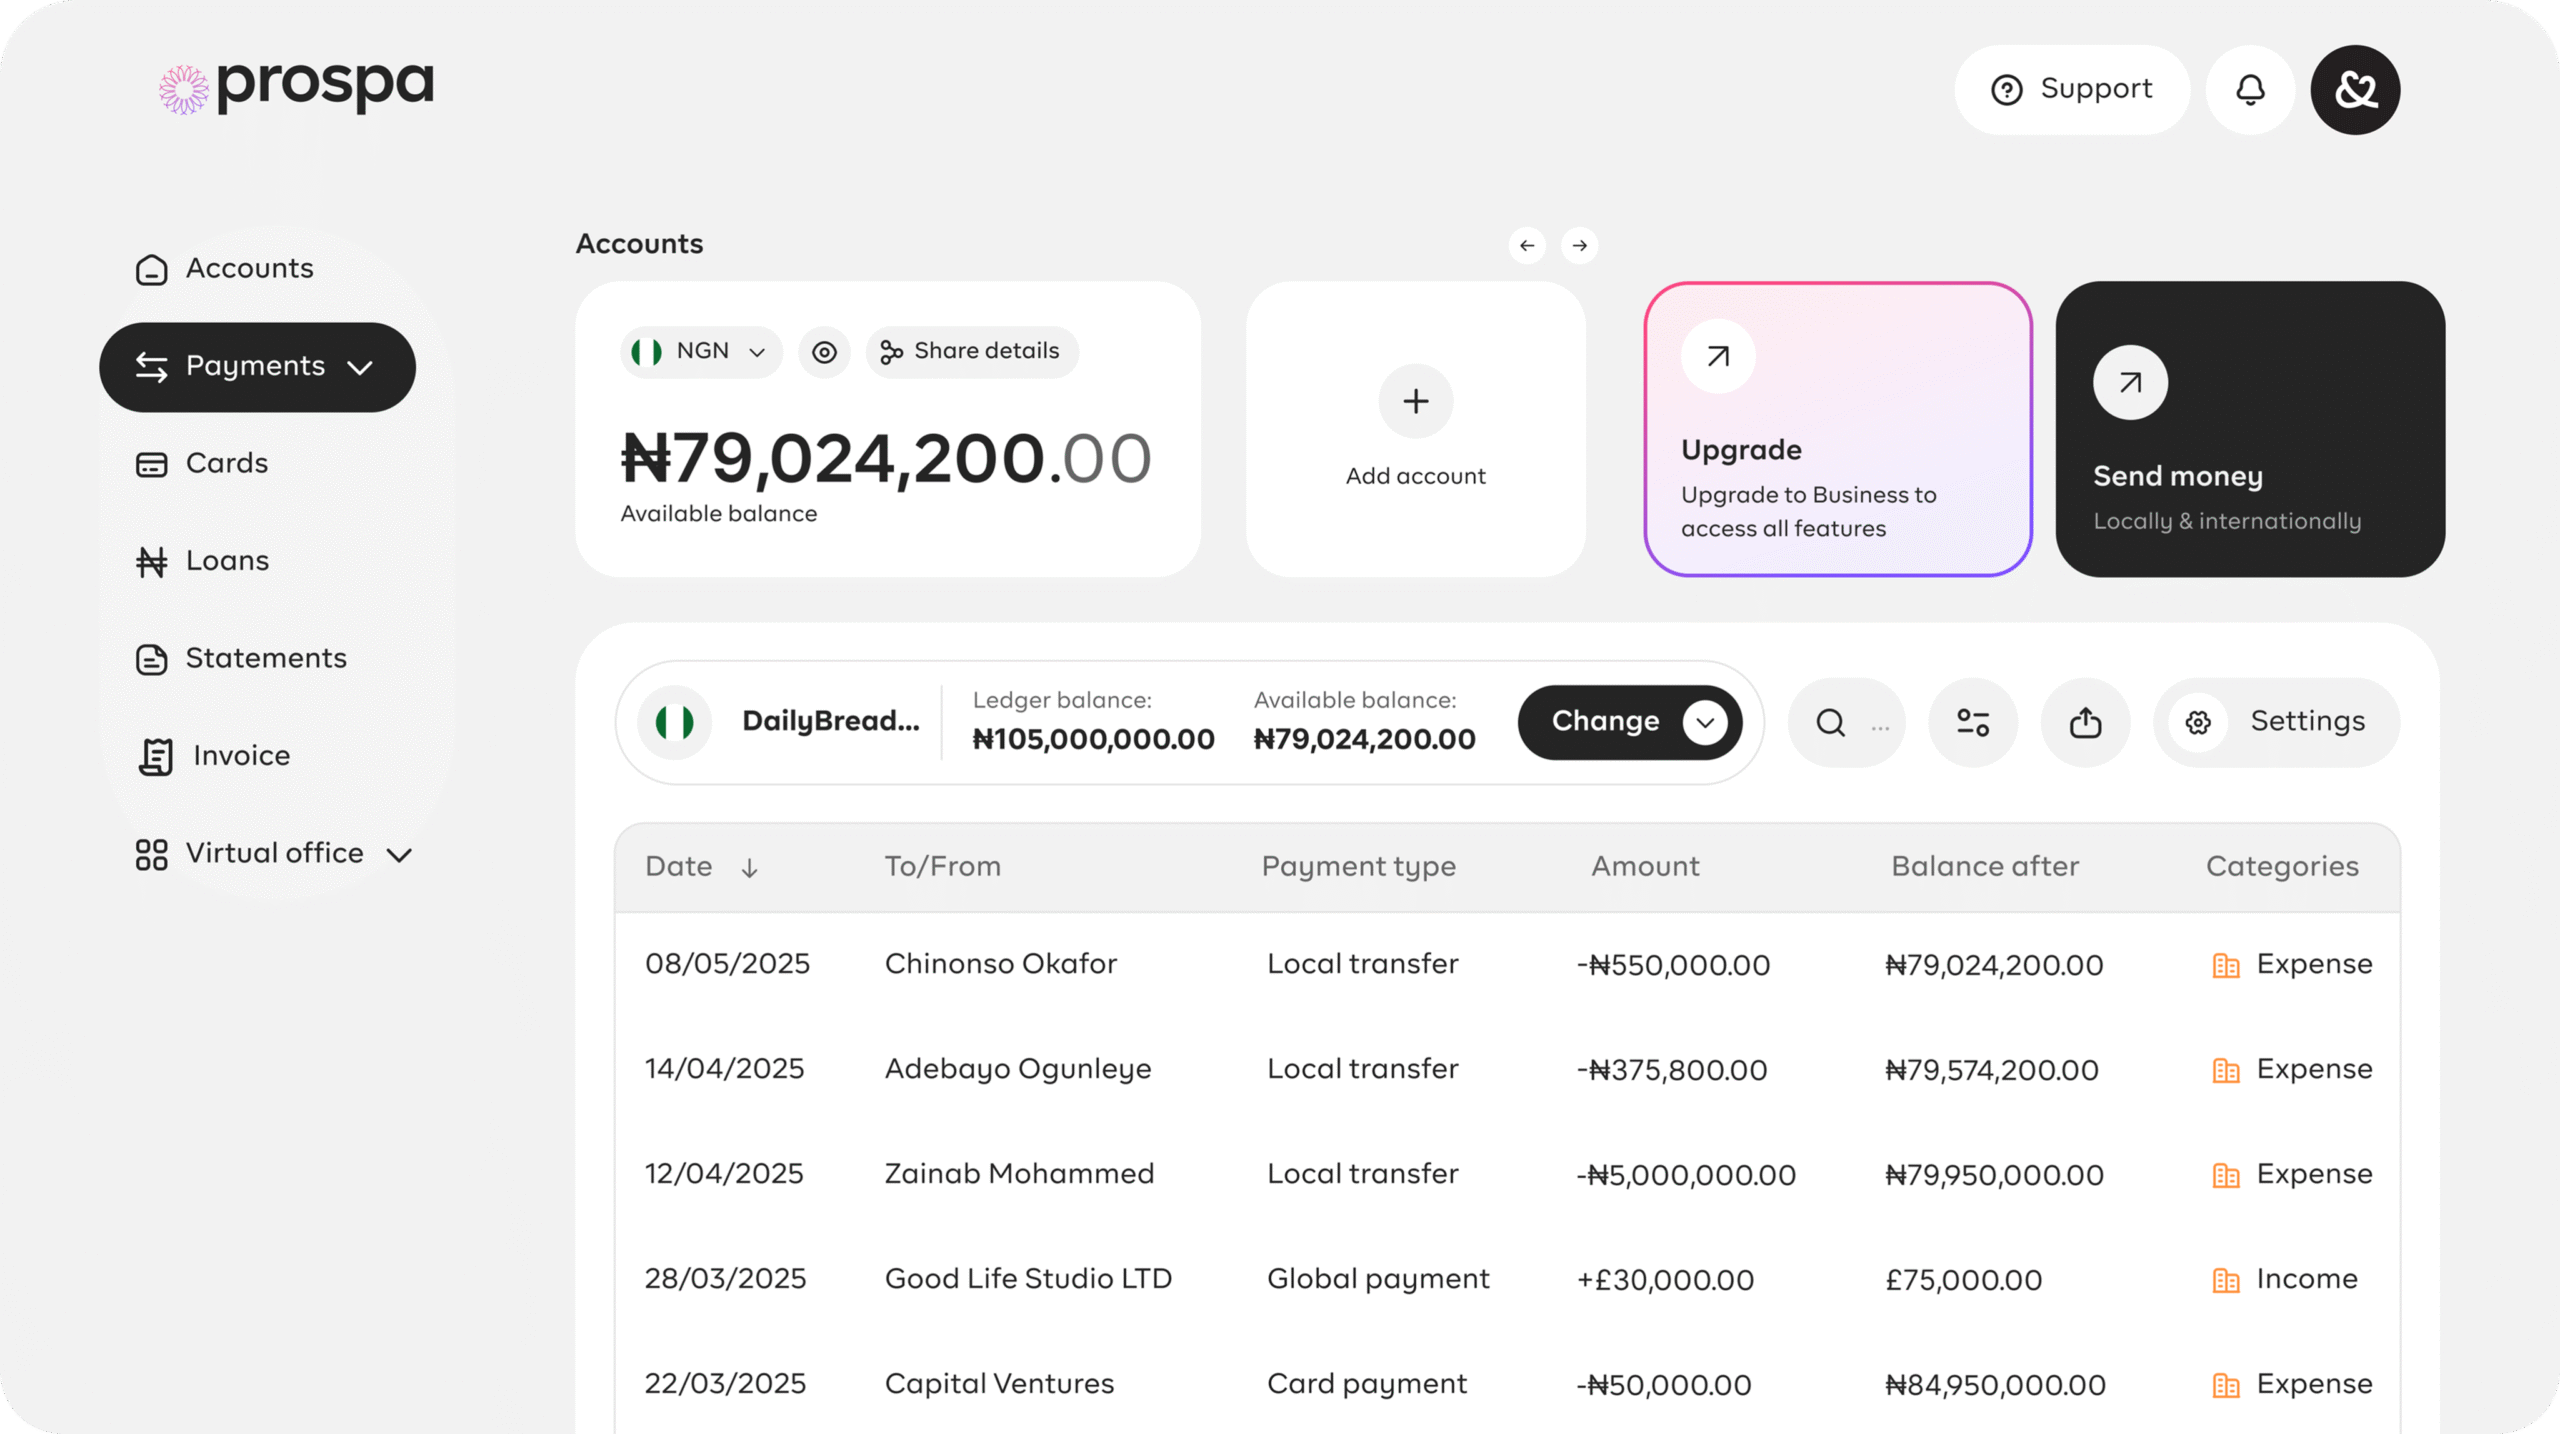Click the Global payment type cell
The image size is (2560, 1434).
tap(1378, 1279)
